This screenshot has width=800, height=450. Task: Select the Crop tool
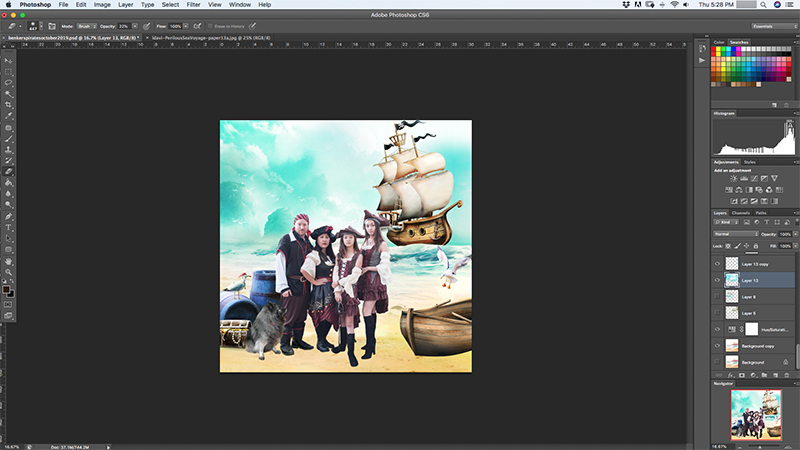[x=8, y=105]
